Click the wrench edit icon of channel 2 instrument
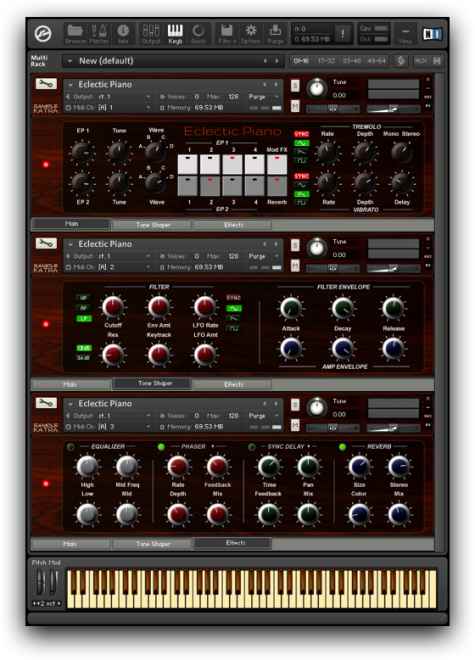 pos(45,243)
